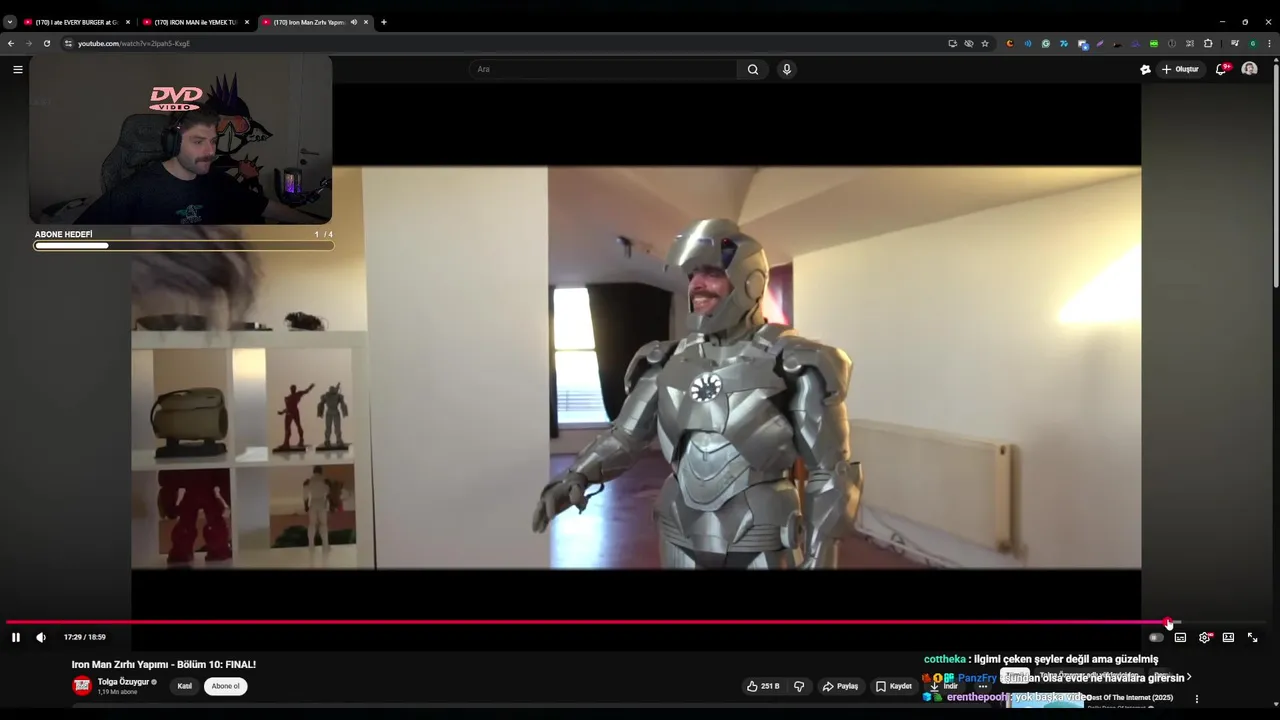
Task: Open the account avatar menu
Action: 1249,69
